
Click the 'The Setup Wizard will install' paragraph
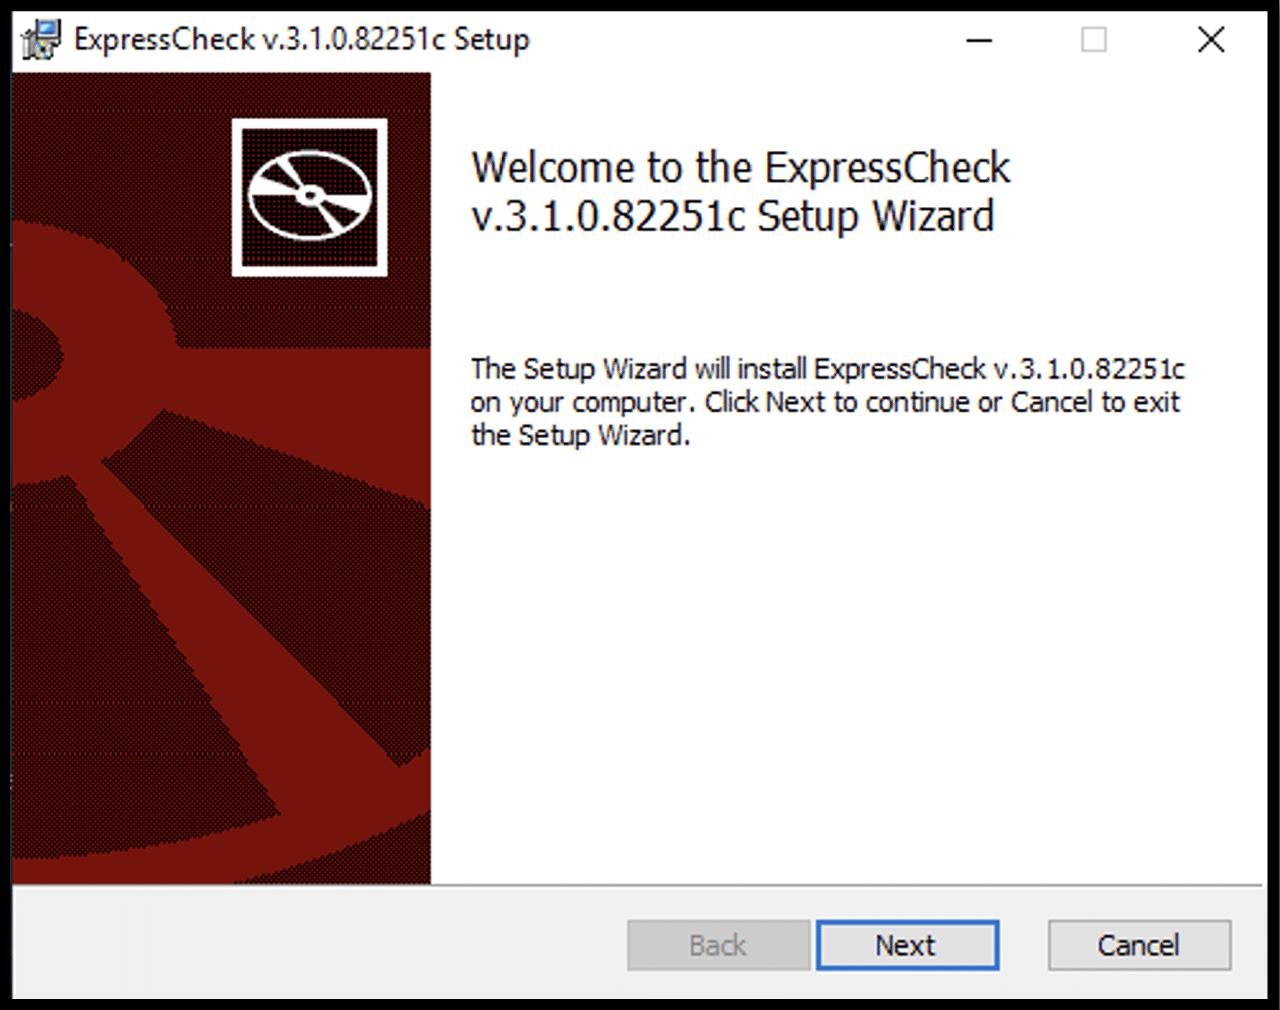pos(827,402)
